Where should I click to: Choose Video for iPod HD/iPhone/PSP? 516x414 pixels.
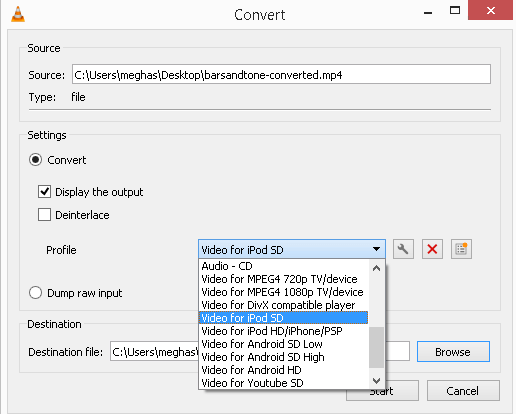(x=284, y=331)
